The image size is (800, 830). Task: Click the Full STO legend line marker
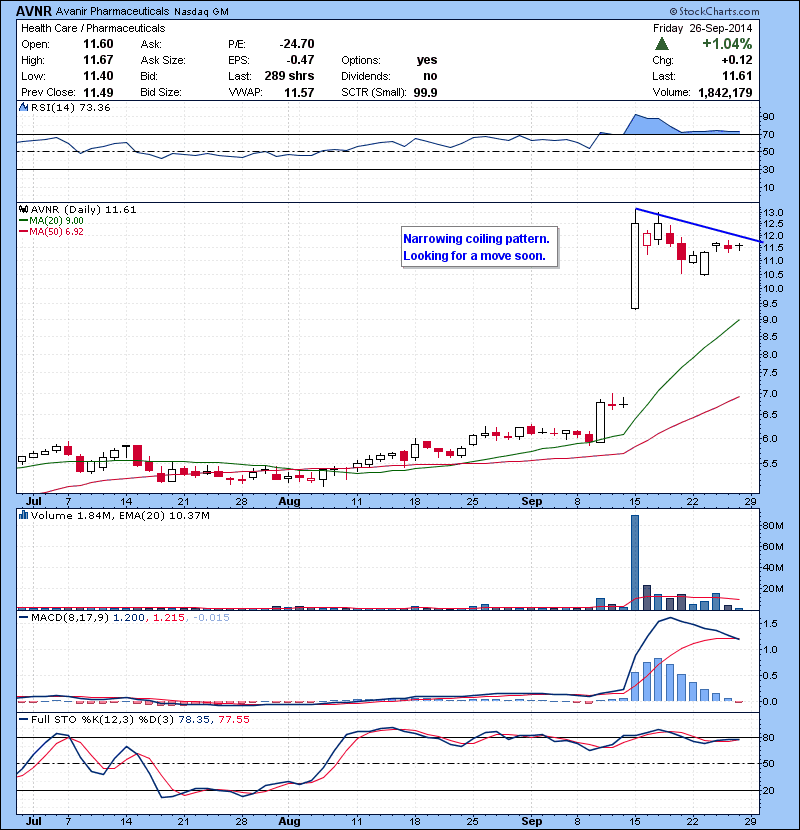tap(24, 719)
